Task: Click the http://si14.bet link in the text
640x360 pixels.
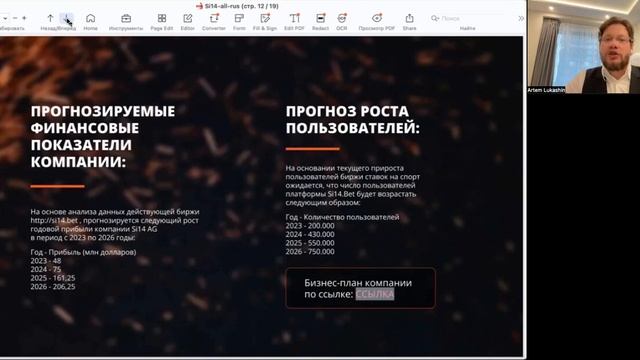Action: pos(54,220)
